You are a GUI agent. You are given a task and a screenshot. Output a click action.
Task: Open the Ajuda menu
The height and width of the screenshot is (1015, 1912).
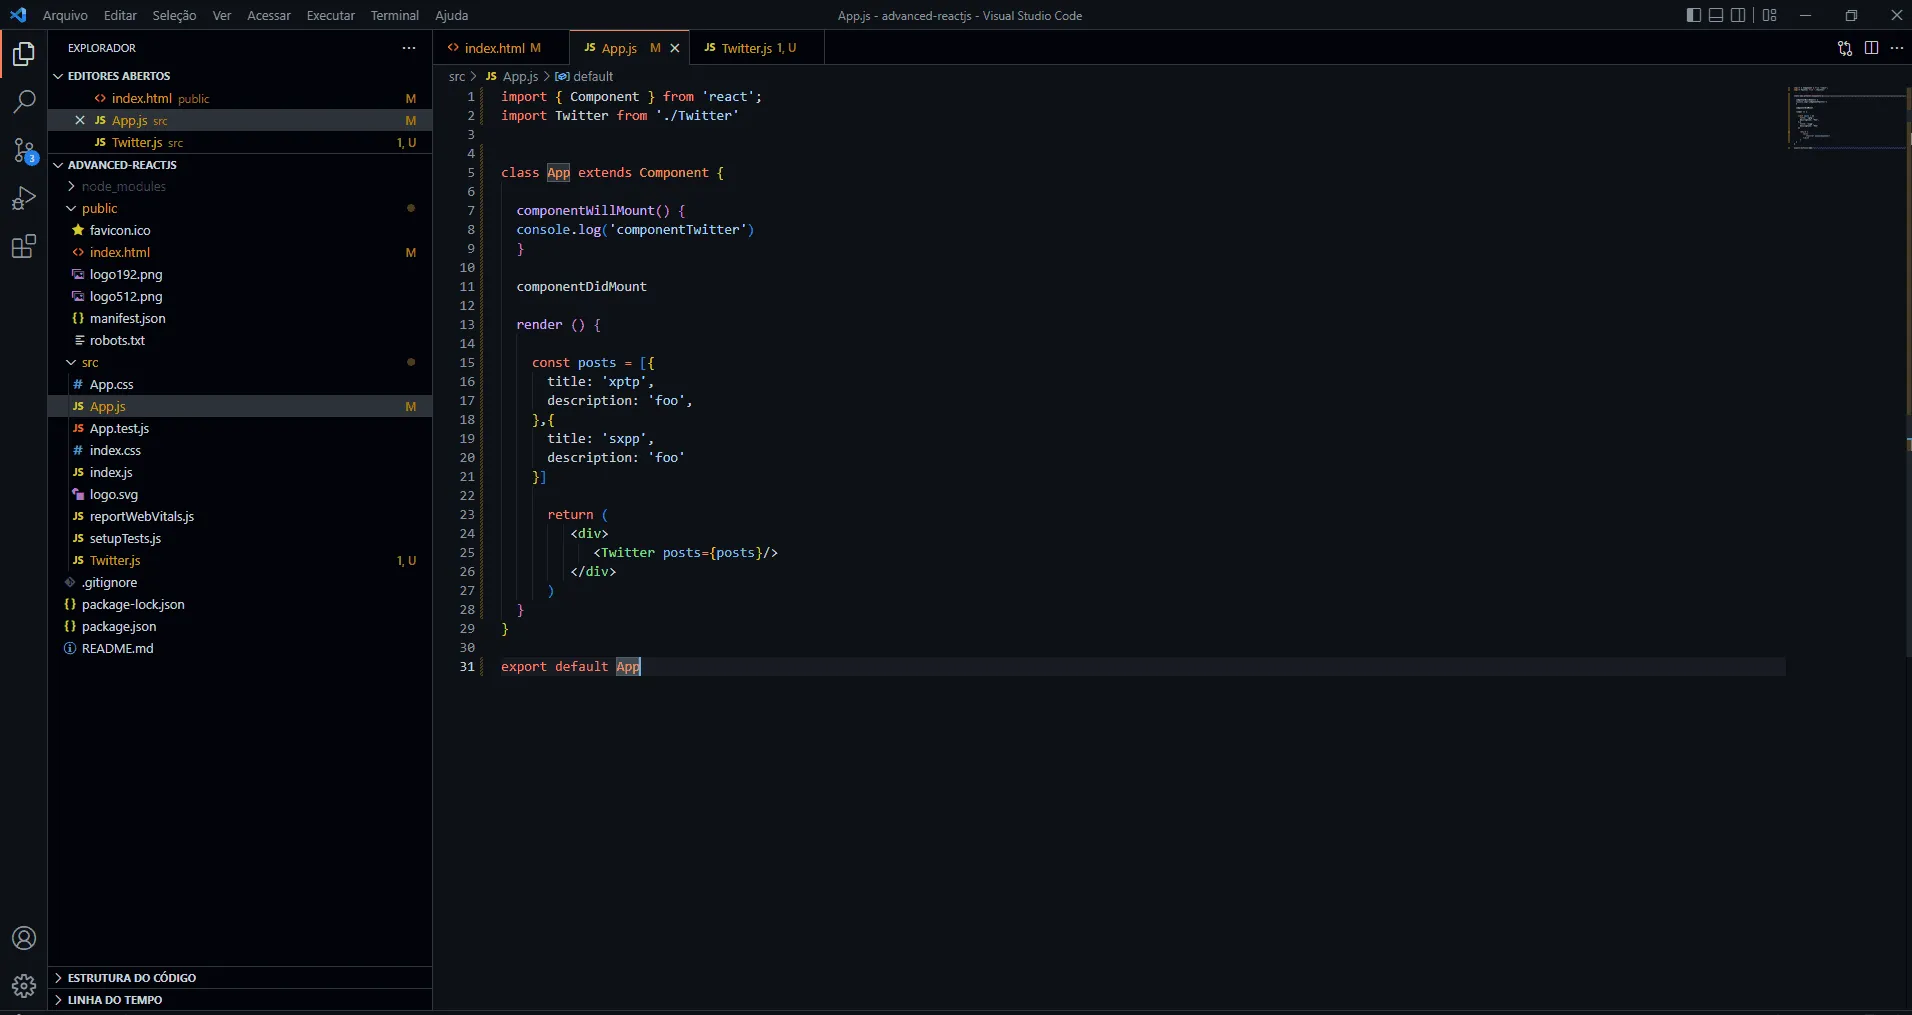[x=452, y=15]
